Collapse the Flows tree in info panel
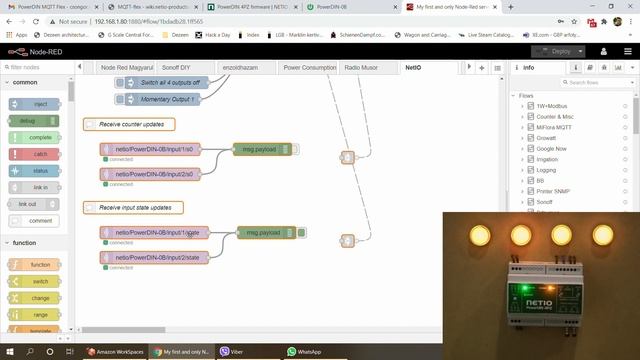640x360 pixels. coord(513,96)
